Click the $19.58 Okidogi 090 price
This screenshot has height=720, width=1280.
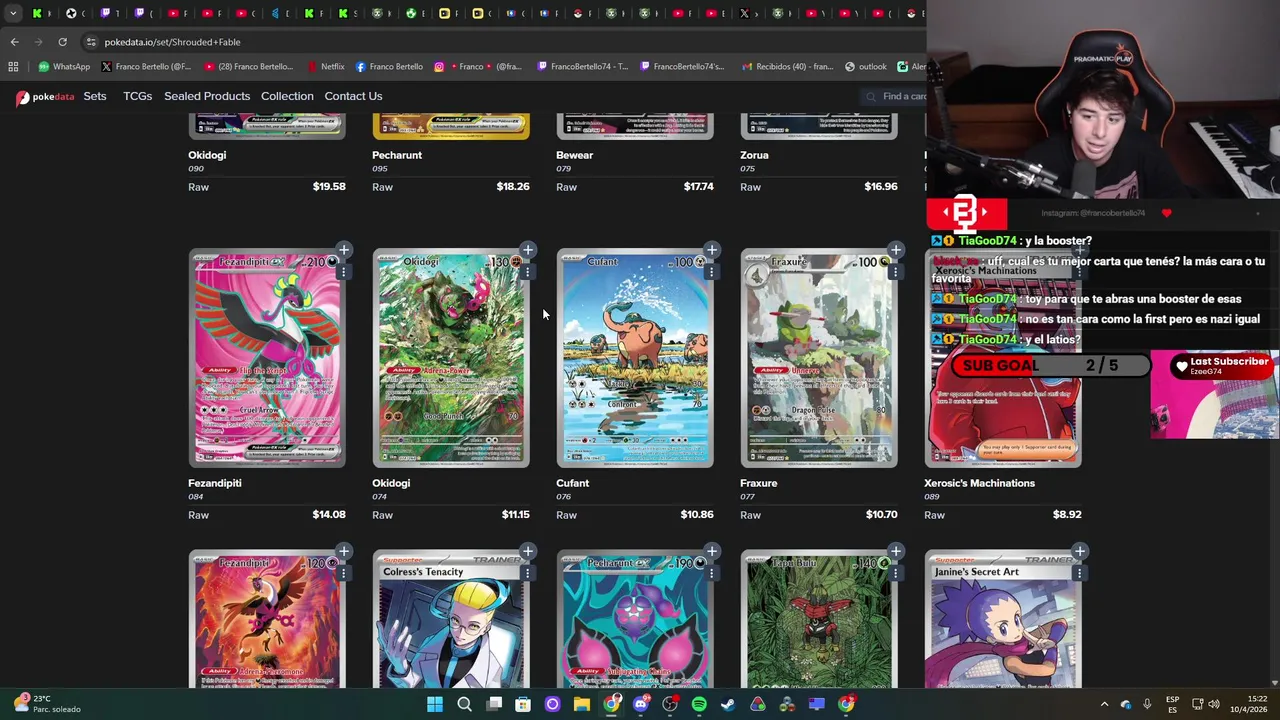(x=329, y=186)
